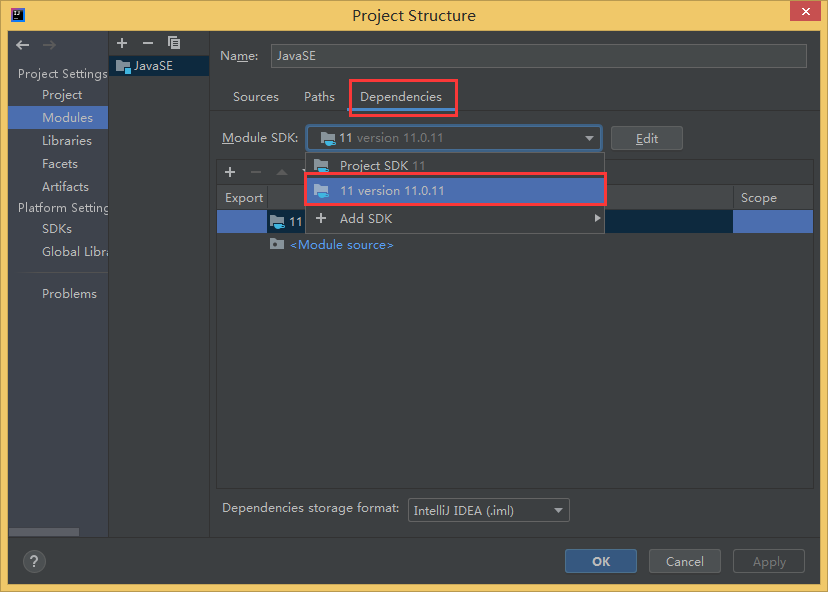Viewport: 828px width, 592px height.
Task: Open help with the question mark icon
Action: pyautogui.click(x=34, y=561)
